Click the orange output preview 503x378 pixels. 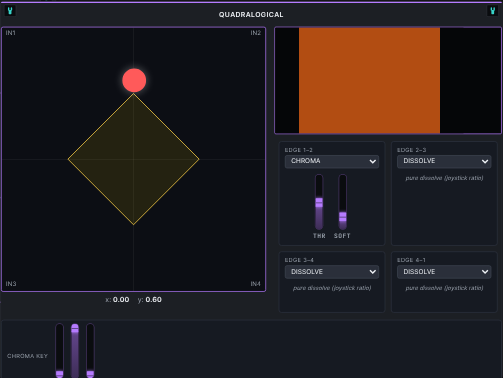click(369, 80)
